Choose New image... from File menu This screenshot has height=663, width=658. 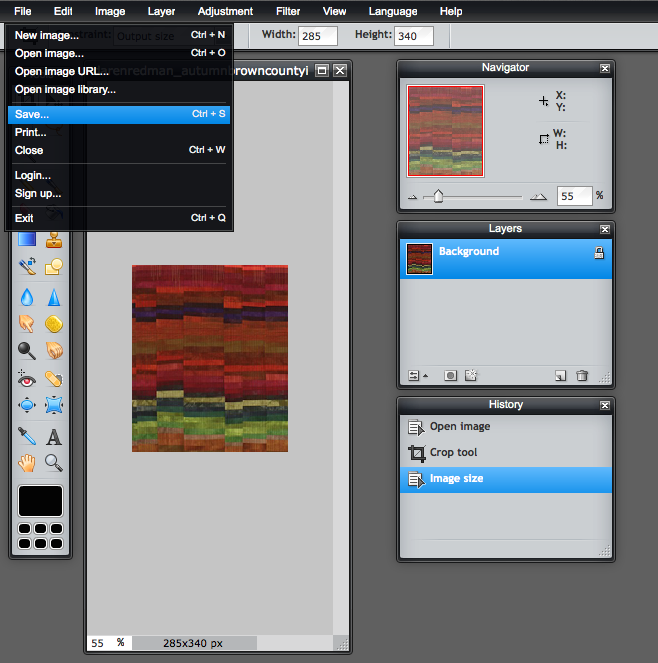tap(119, 35)
